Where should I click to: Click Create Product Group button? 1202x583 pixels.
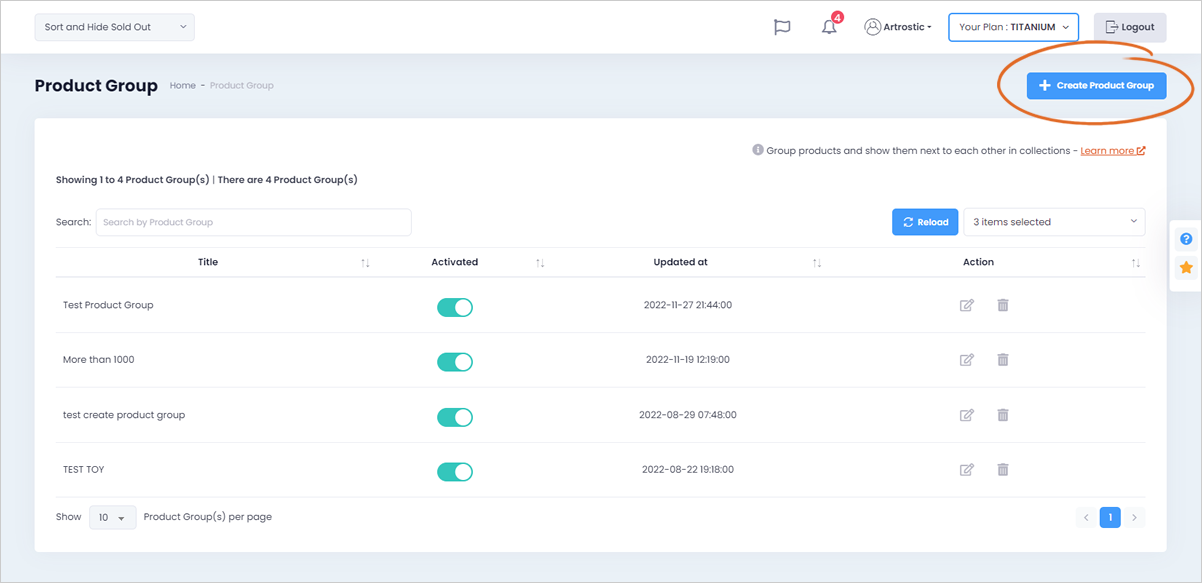point(1096,85)
